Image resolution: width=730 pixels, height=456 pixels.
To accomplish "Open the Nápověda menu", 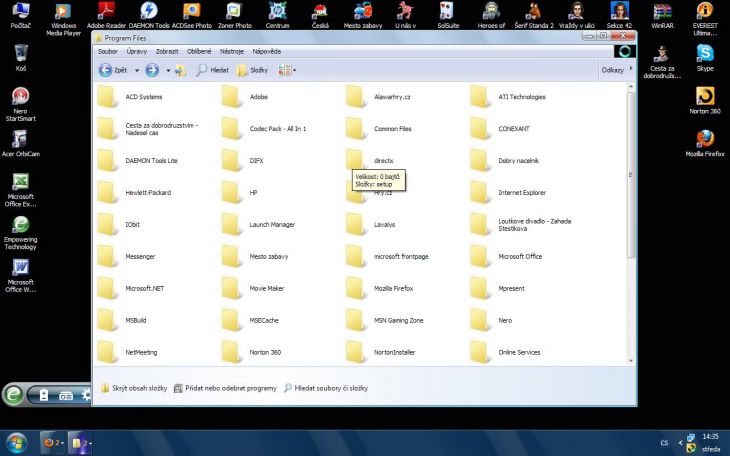I will pos(266,52).
